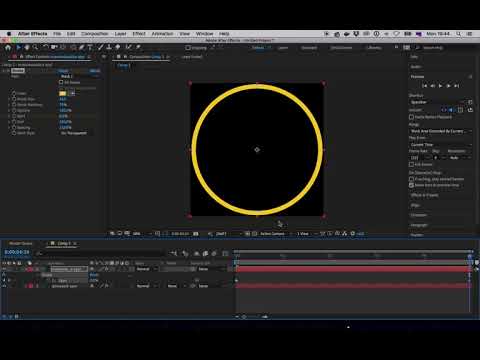Select the Zoom magnifier tool
This screenshot has width=480, height=360.
(35, 48)
